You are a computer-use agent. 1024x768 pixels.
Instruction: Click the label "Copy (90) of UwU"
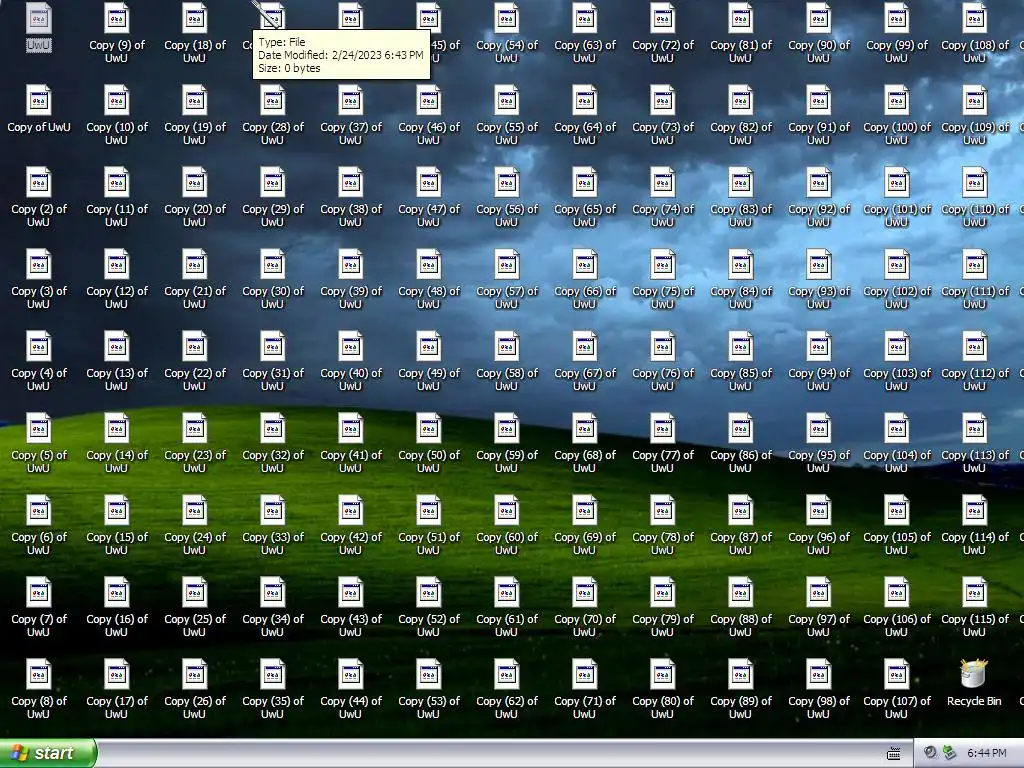tap(818, 52)
